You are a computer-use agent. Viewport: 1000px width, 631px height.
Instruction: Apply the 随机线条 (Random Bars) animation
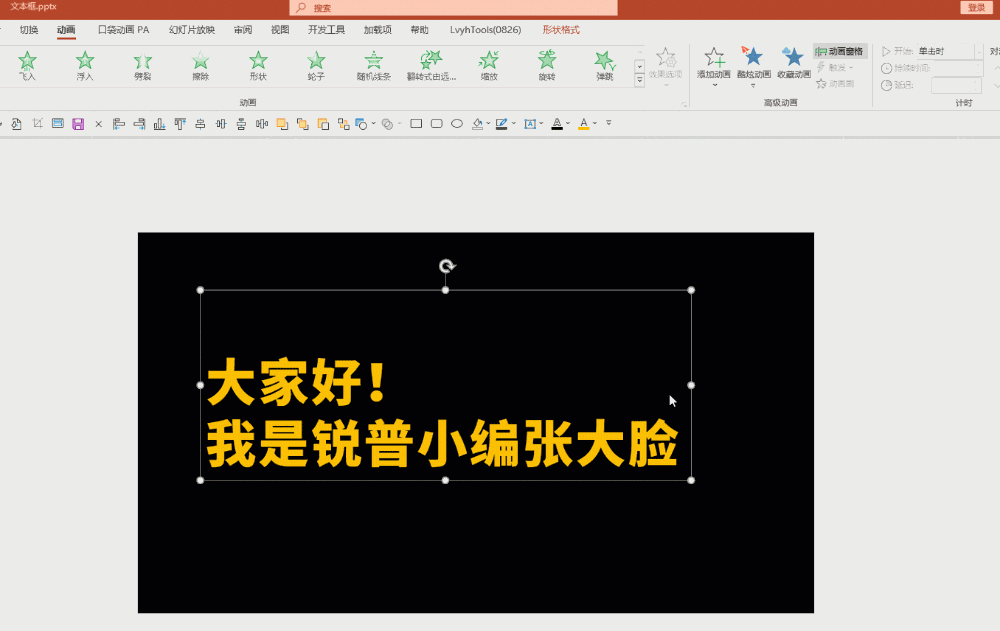pyautogui.click(x=374, y=66)
